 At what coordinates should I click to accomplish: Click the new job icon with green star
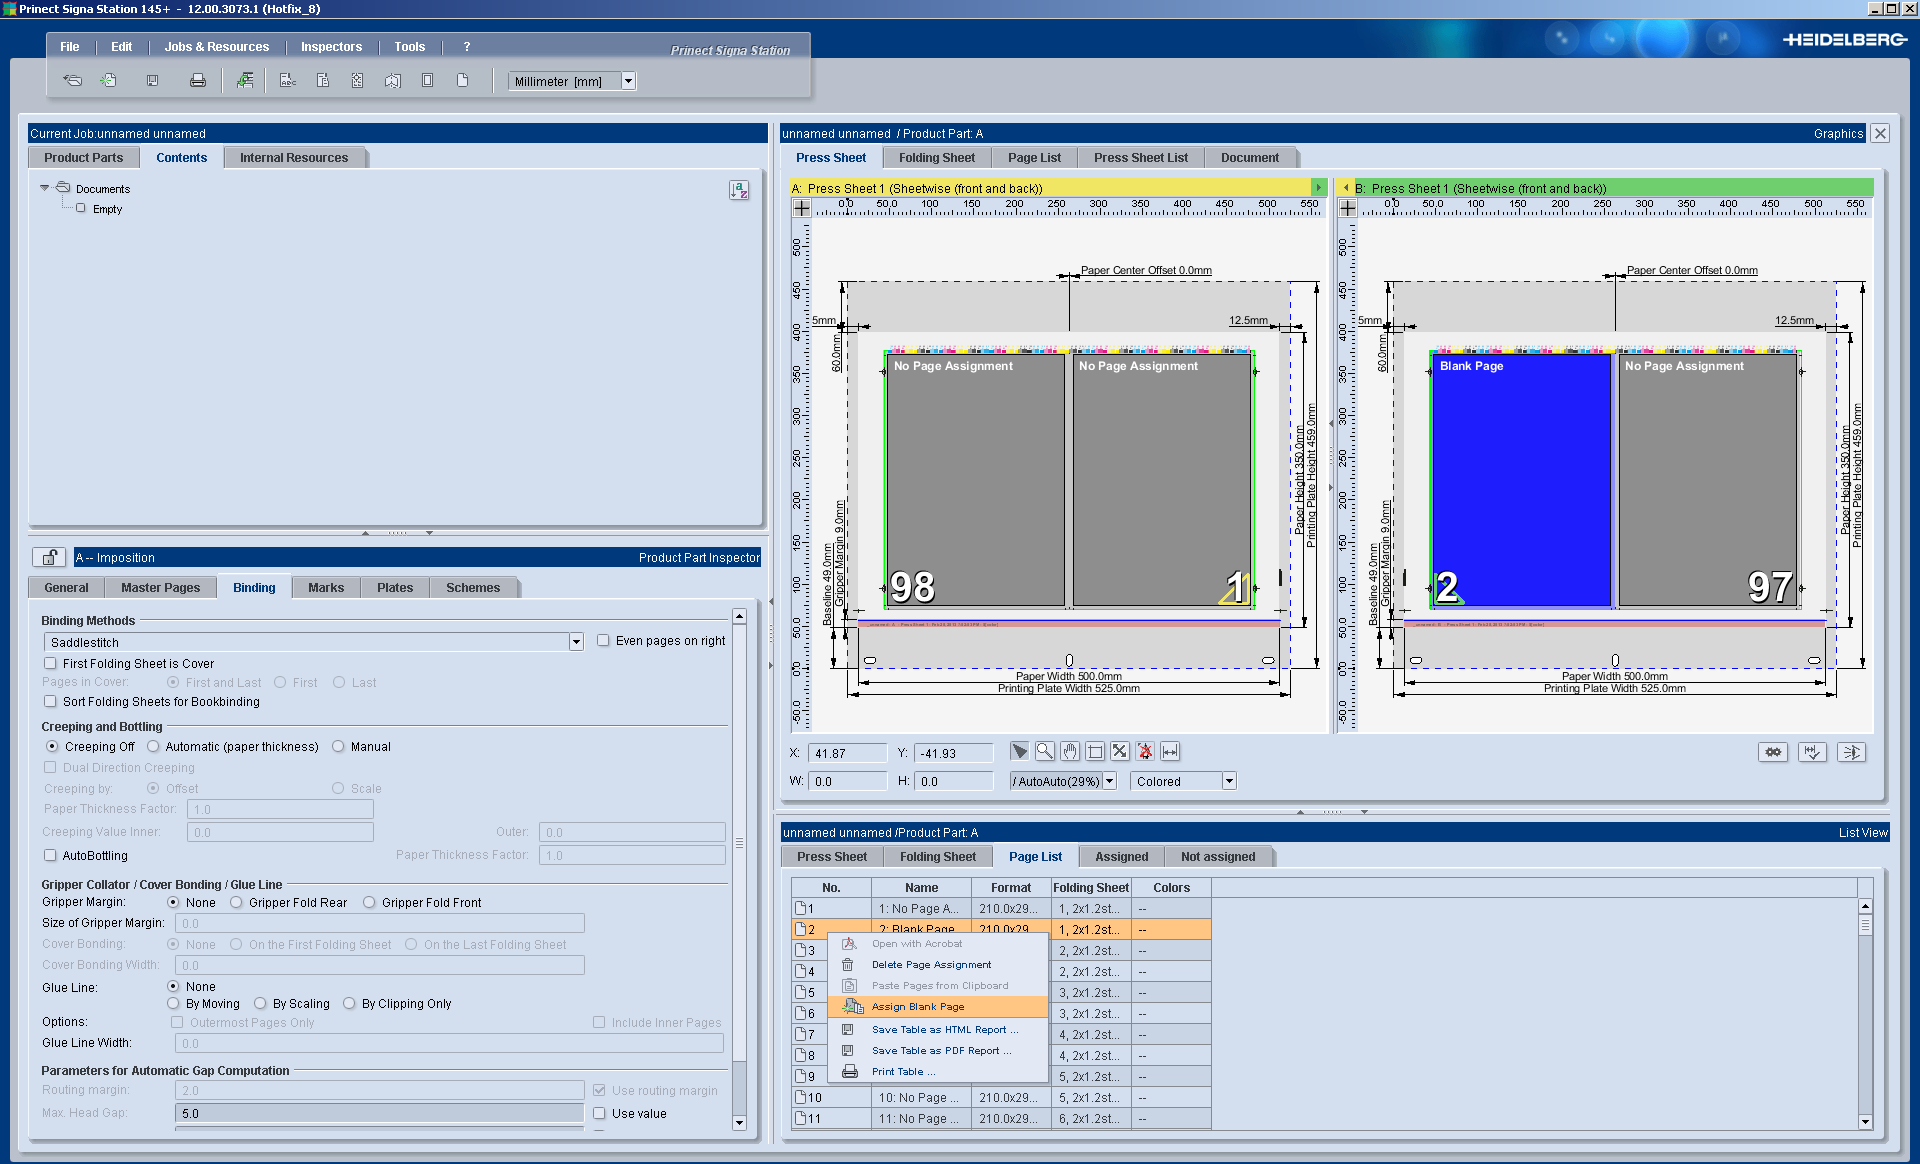[108, 81]
